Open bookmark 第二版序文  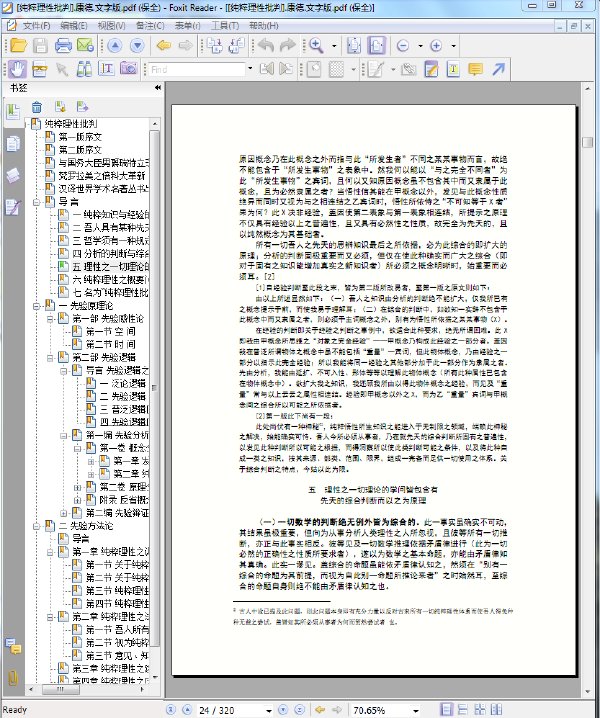point(80,150)
